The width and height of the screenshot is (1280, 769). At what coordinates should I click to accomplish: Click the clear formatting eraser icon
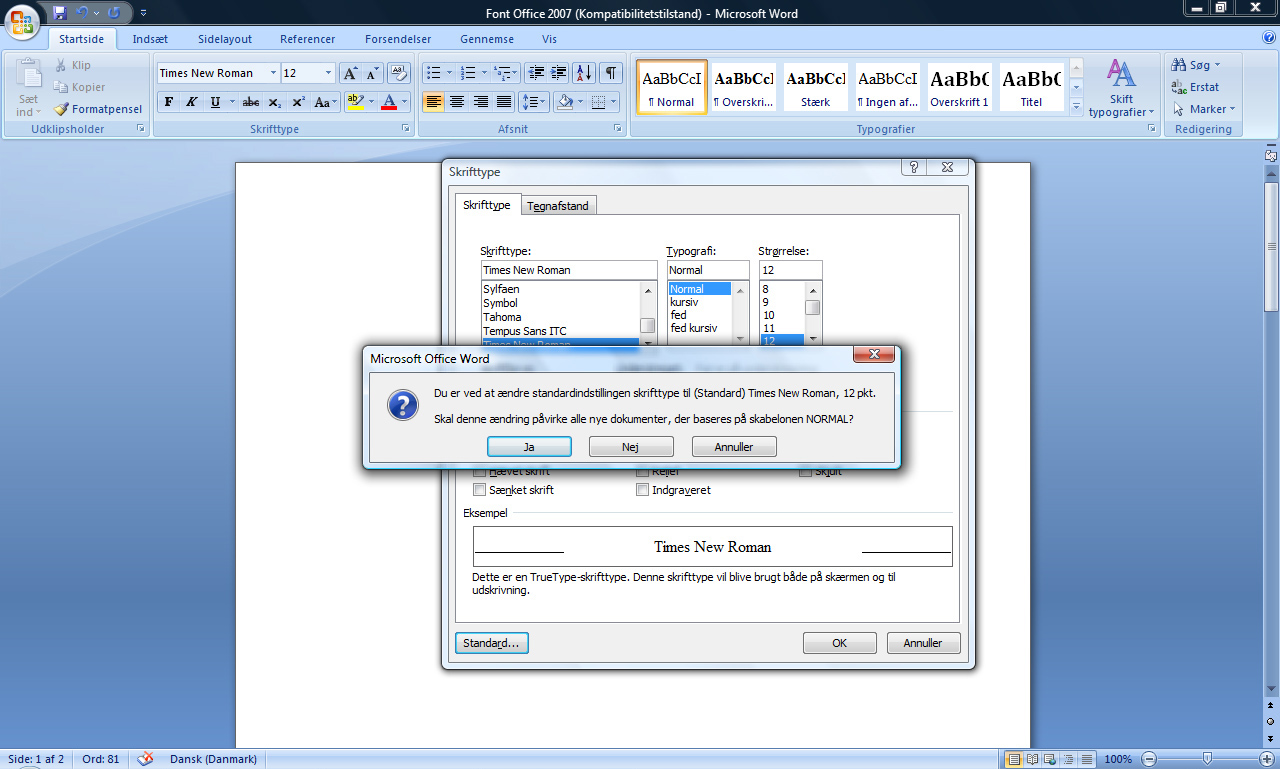pyautogui.click(x=399, y=73)
